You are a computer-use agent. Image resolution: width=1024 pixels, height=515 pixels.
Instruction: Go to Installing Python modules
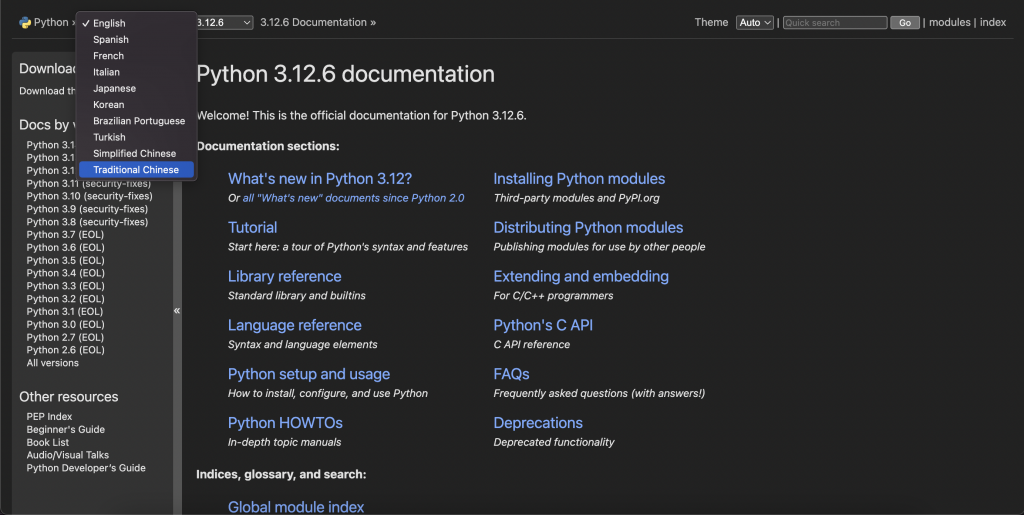[579, 179]
